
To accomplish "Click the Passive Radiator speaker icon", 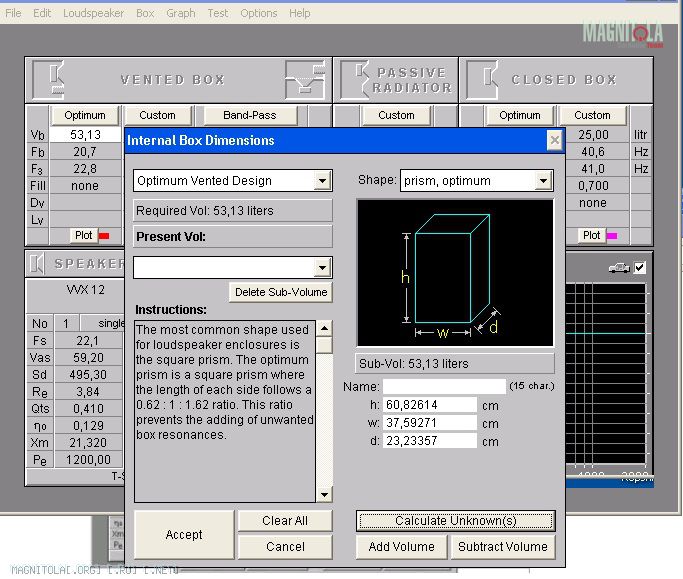I will pyautogui.click(x=356, y=80).
